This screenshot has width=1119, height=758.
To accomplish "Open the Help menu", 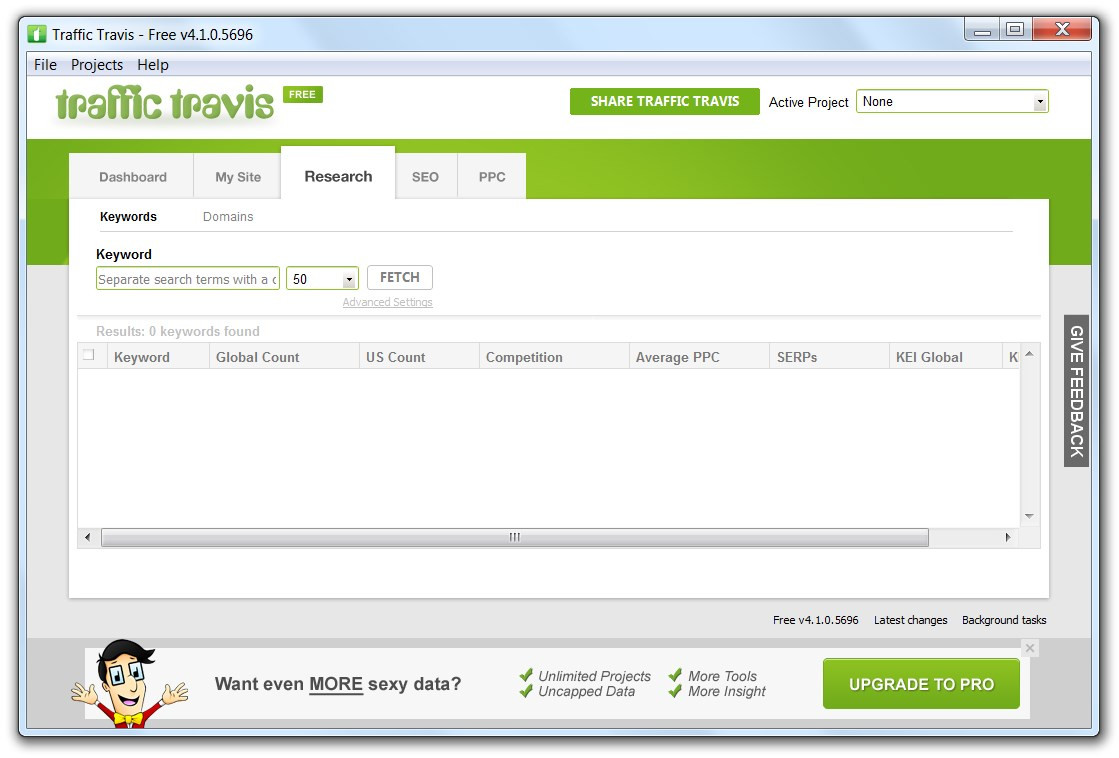I will (x=153, y=65).
